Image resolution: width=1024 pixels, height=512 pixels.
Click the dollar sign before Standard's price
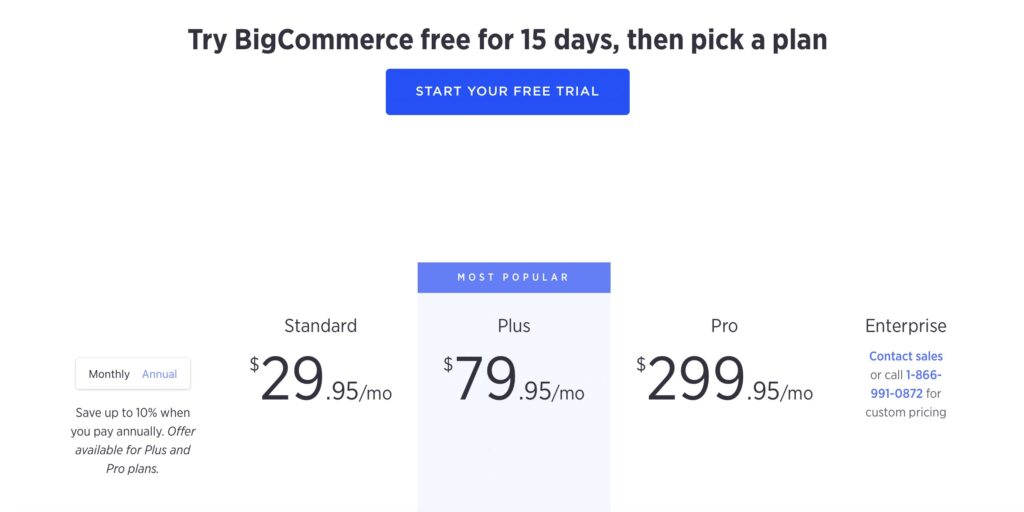point(254,364)
